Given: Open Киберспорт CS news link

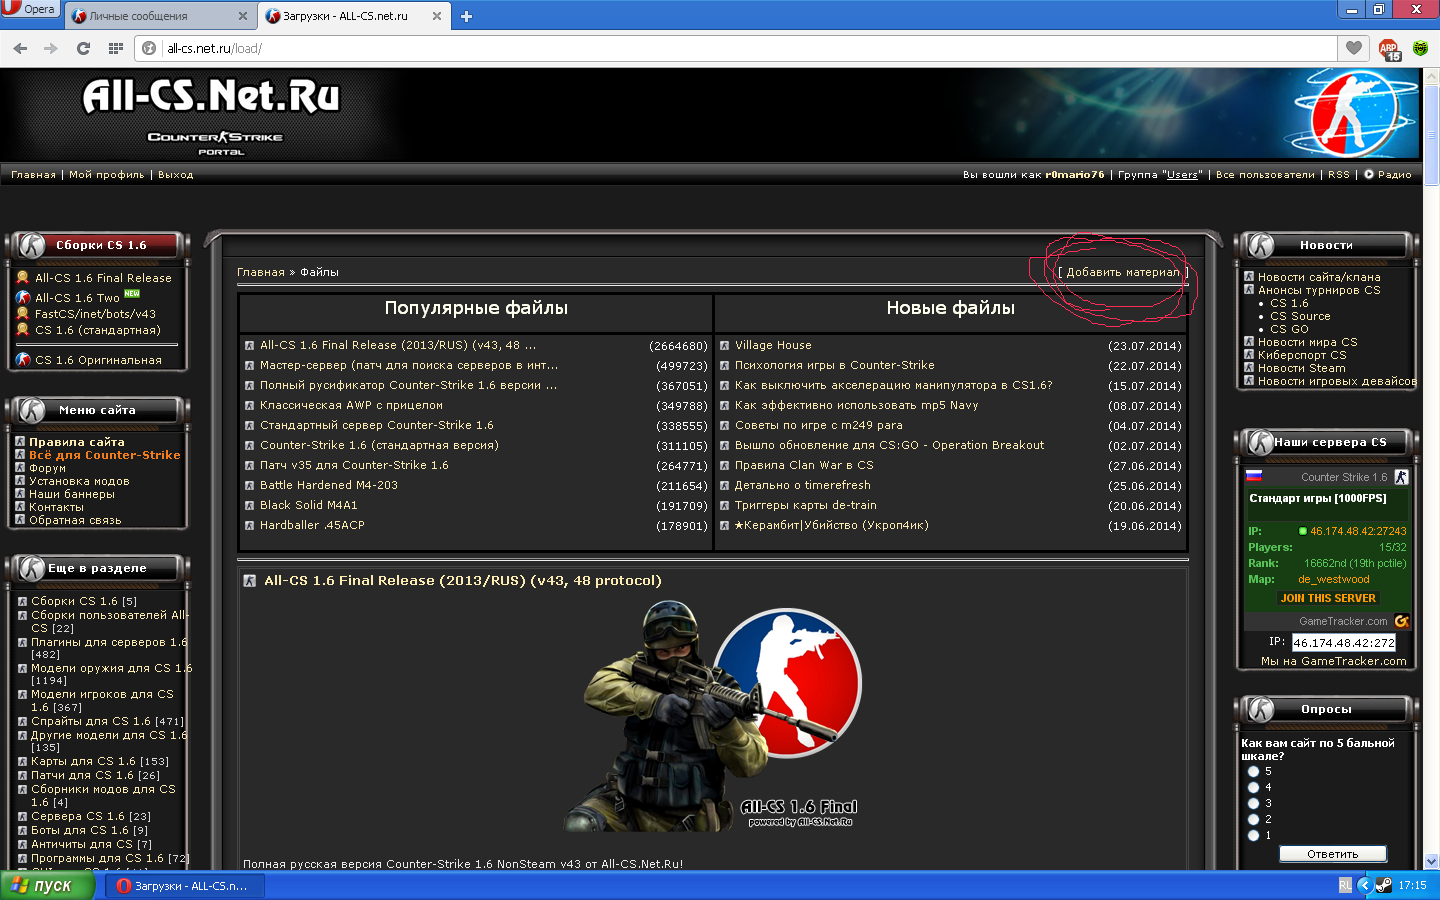Looking at the screenshot, I should 1302,355.
